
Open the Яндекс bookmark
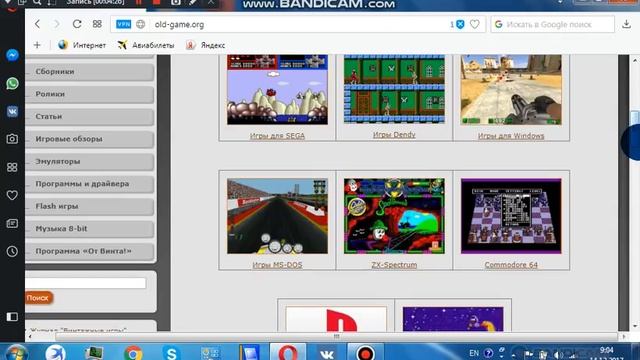(x=205, y=45)
